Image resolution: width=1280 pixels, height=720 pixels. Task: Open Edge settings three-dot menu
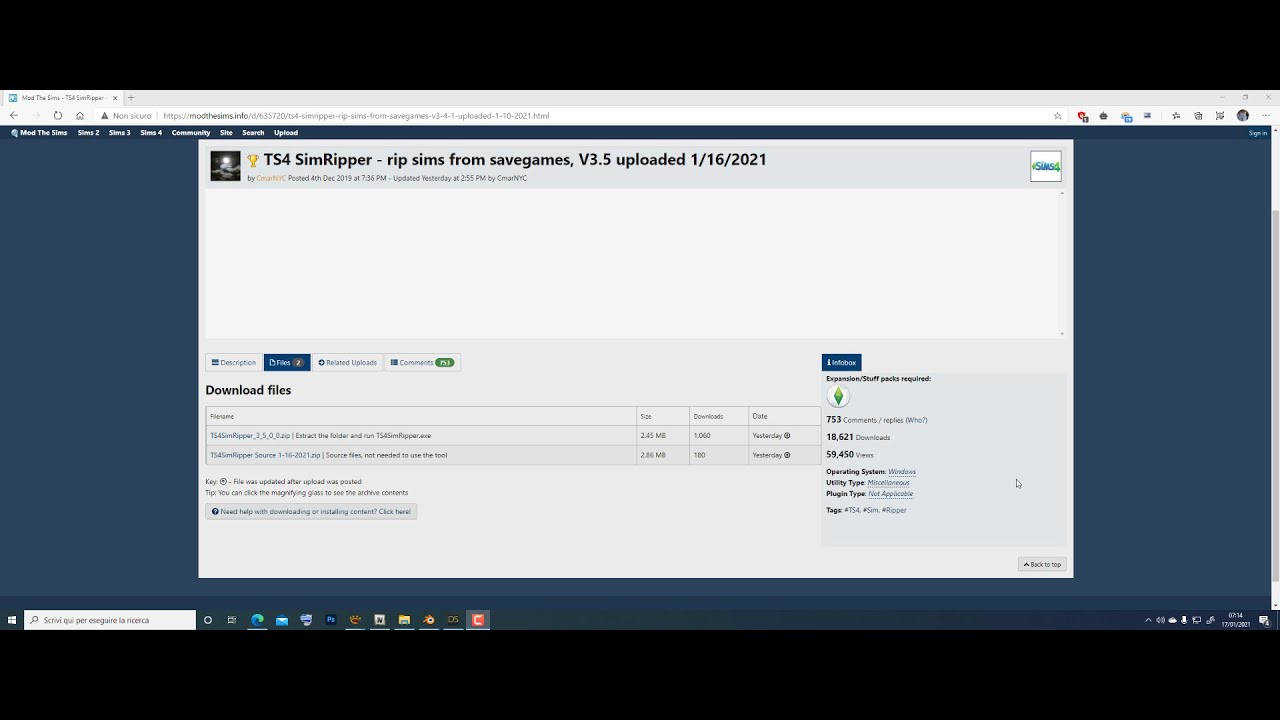tap(1266, 116)
